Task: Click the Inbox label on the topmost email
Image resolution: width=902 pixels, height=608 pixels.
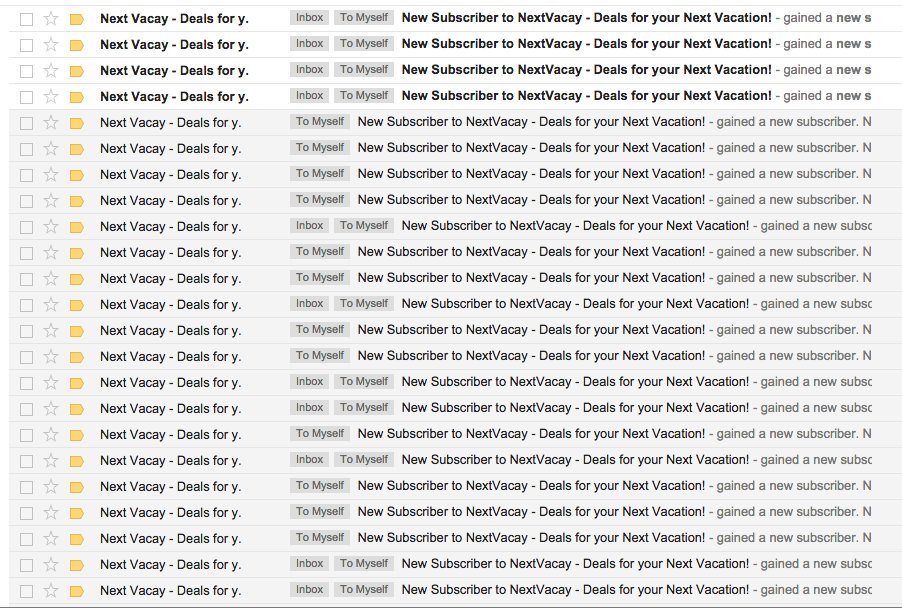Action: tap(309, 18)
